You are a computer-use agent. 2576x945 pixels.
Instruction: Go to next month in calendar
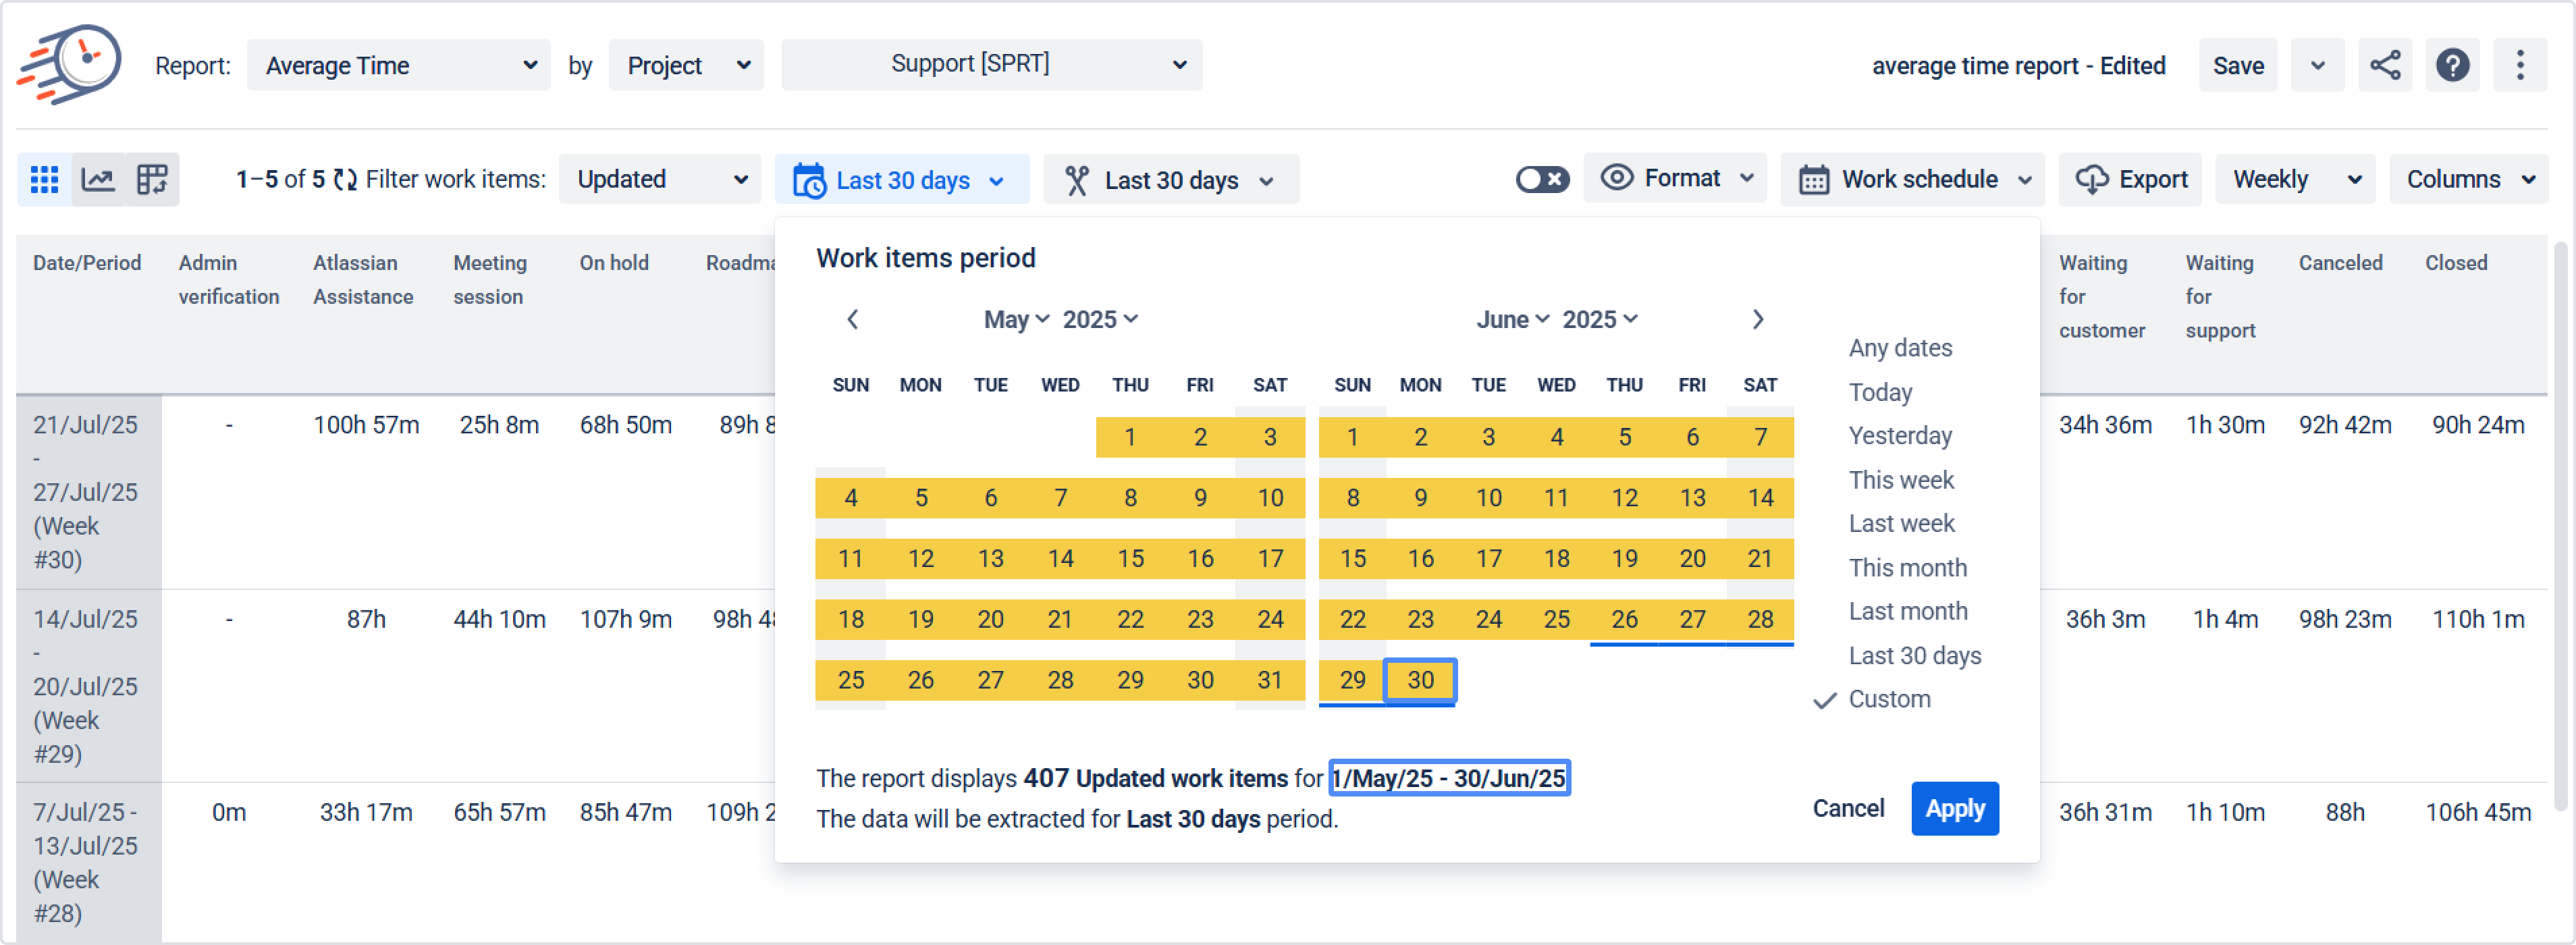click(x=1757, y=320)
